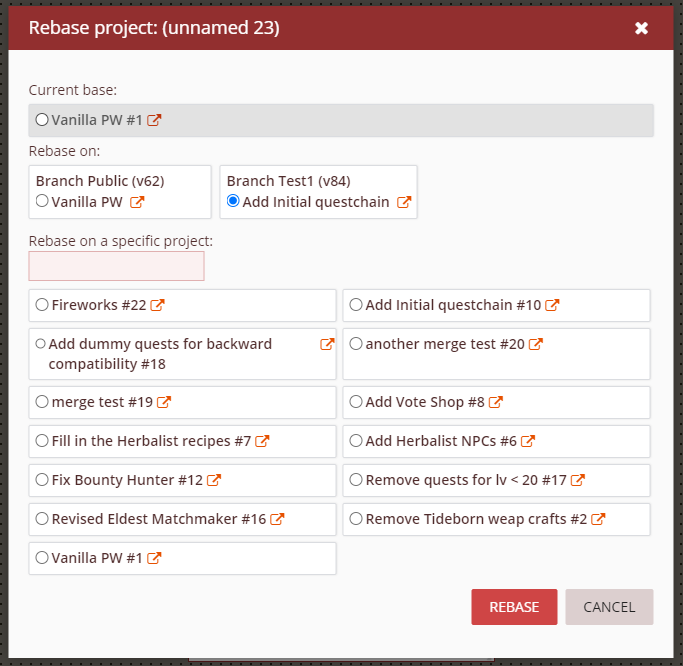Open external link for Add Herbalist NPCs #6

(x=528, y=441)
